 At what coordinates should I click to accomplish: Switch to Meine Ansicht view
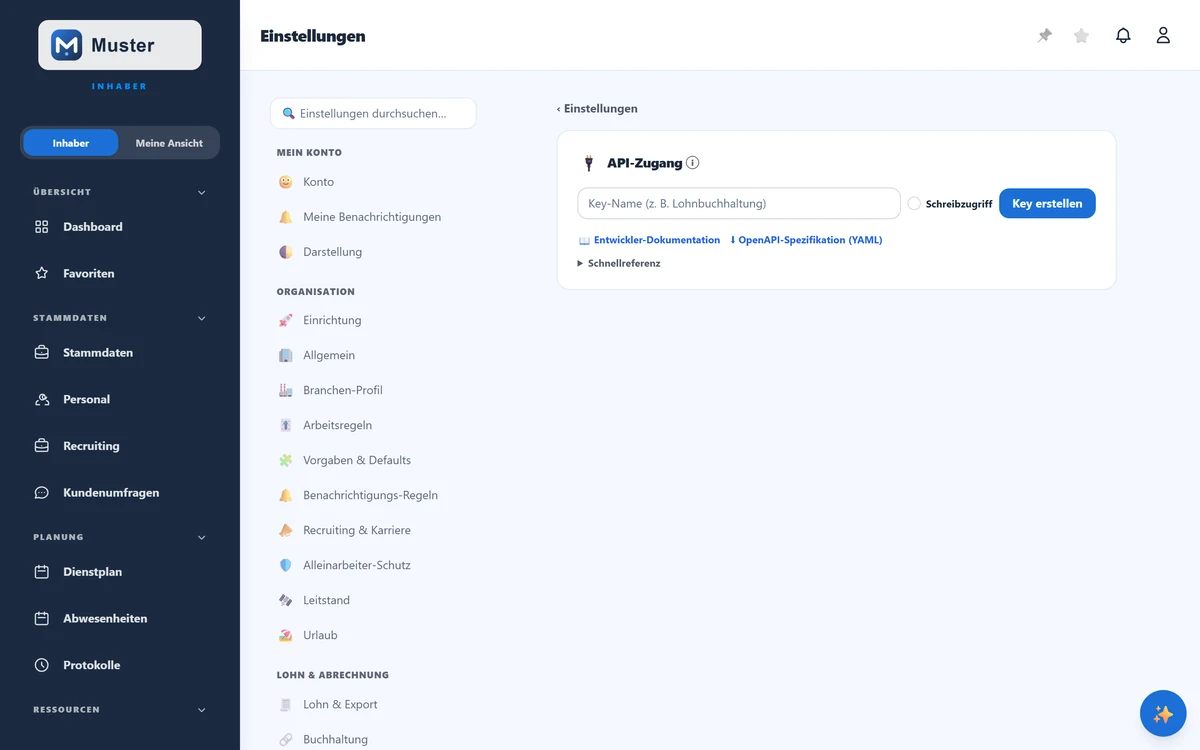(169, 143)
